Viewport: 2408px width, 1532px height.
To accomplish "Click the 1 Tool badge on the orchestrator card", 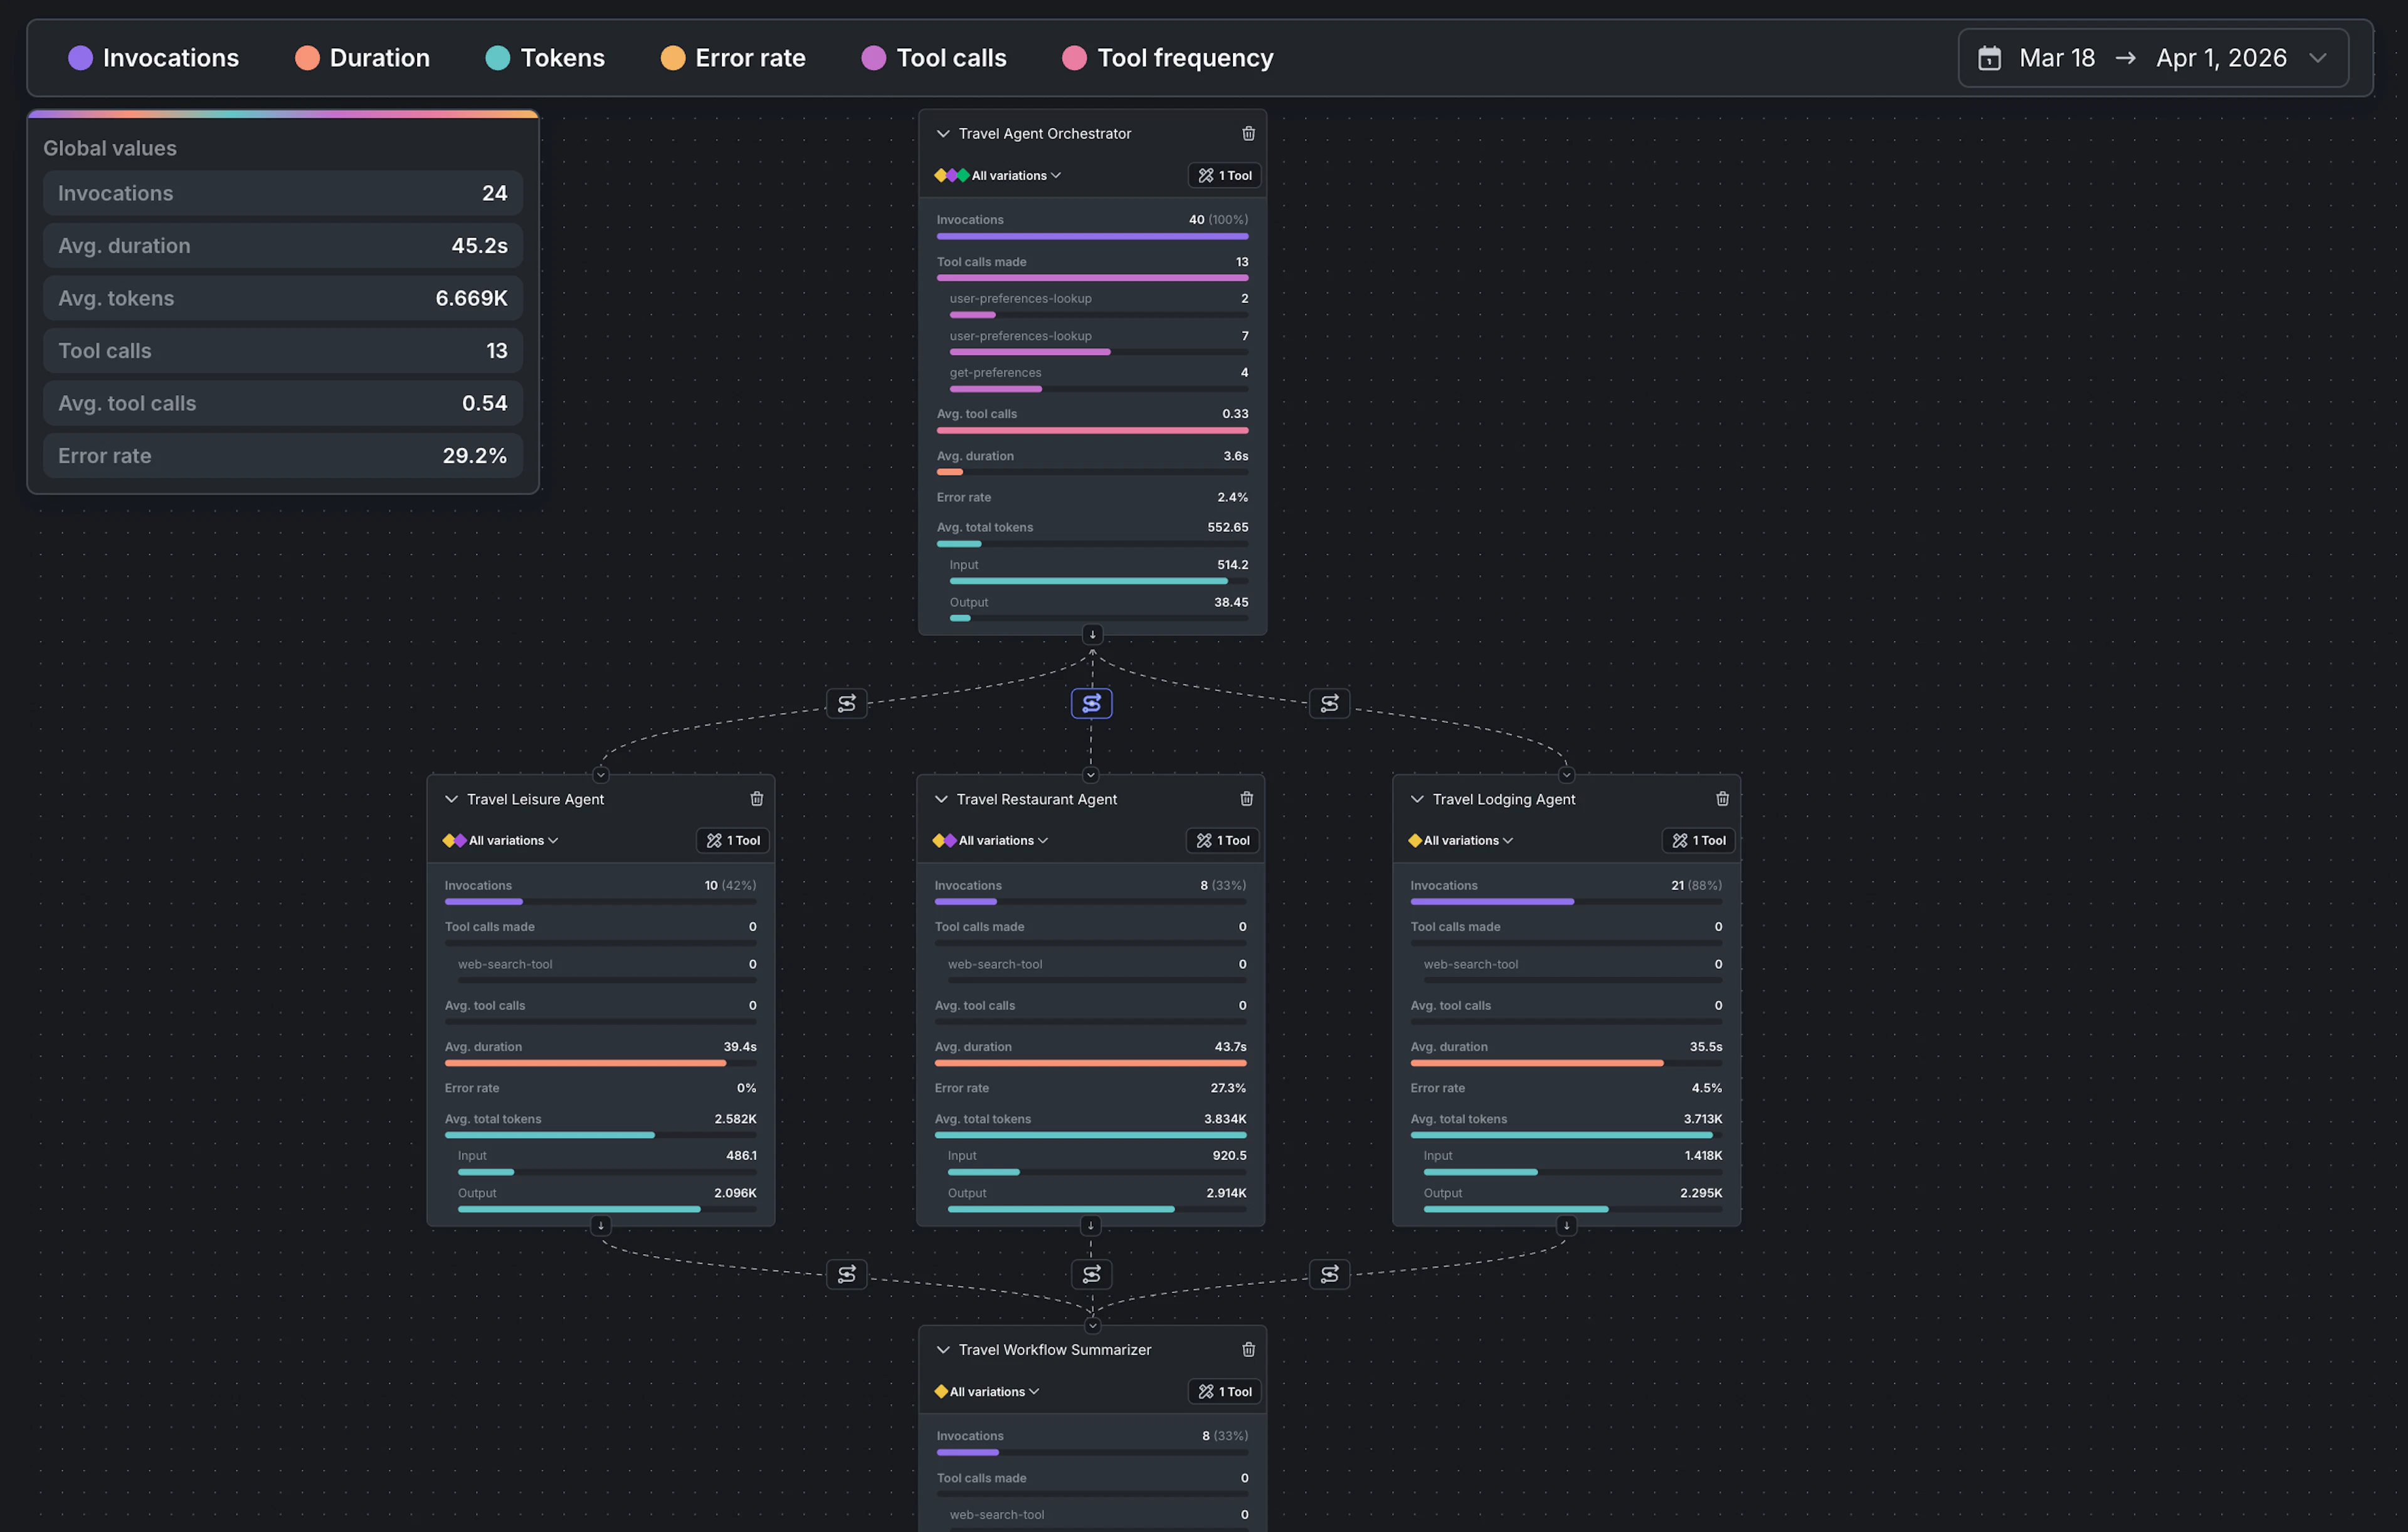I will pyautogui.click(x=1224, y=175).
